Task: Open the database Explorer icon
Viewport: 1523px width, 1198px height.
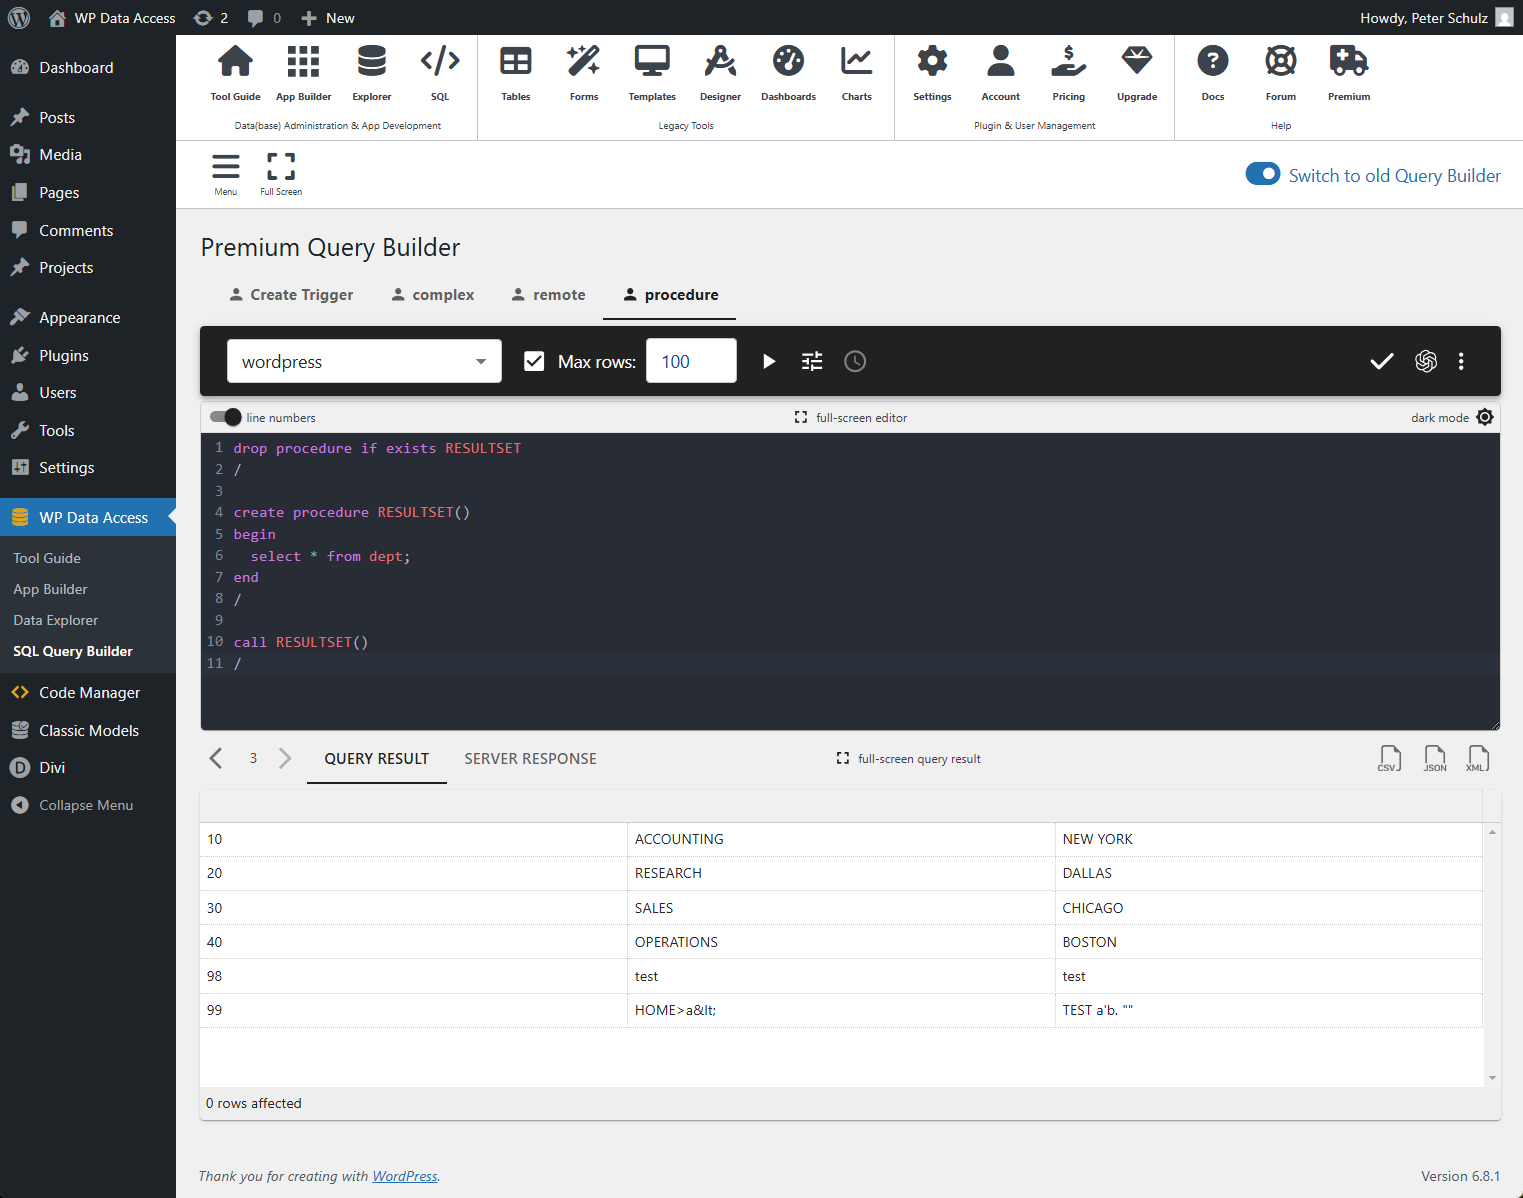Action: 372,62
